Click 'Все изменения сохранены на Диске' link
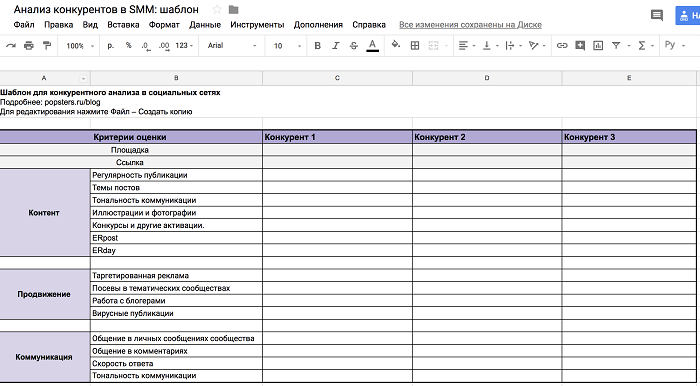Screen dimensions: 700x386 470,25
